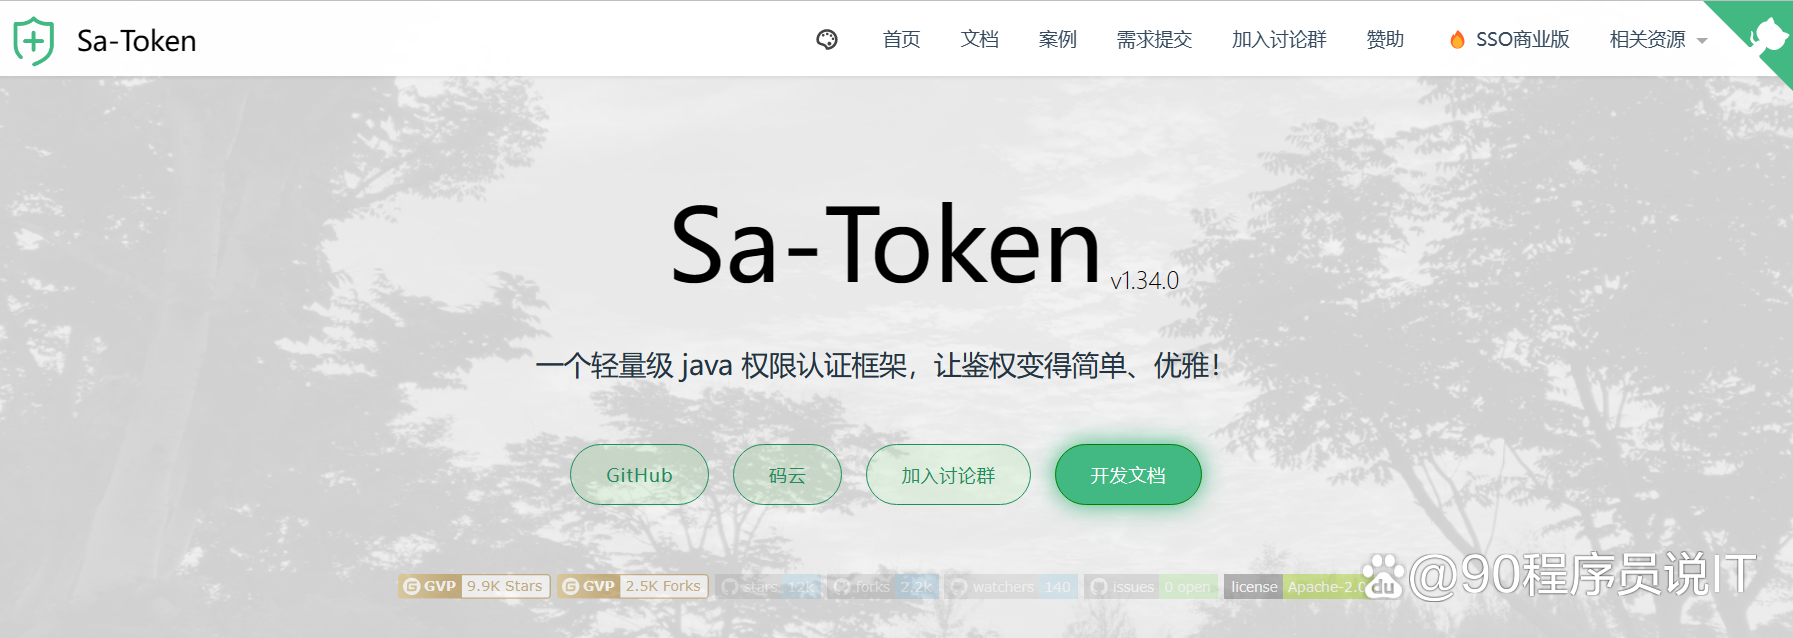Click the issues 0 open badge
The height and width of the screenshot is (638, 1793).
pyautogui.click(x=1150, y=587)
